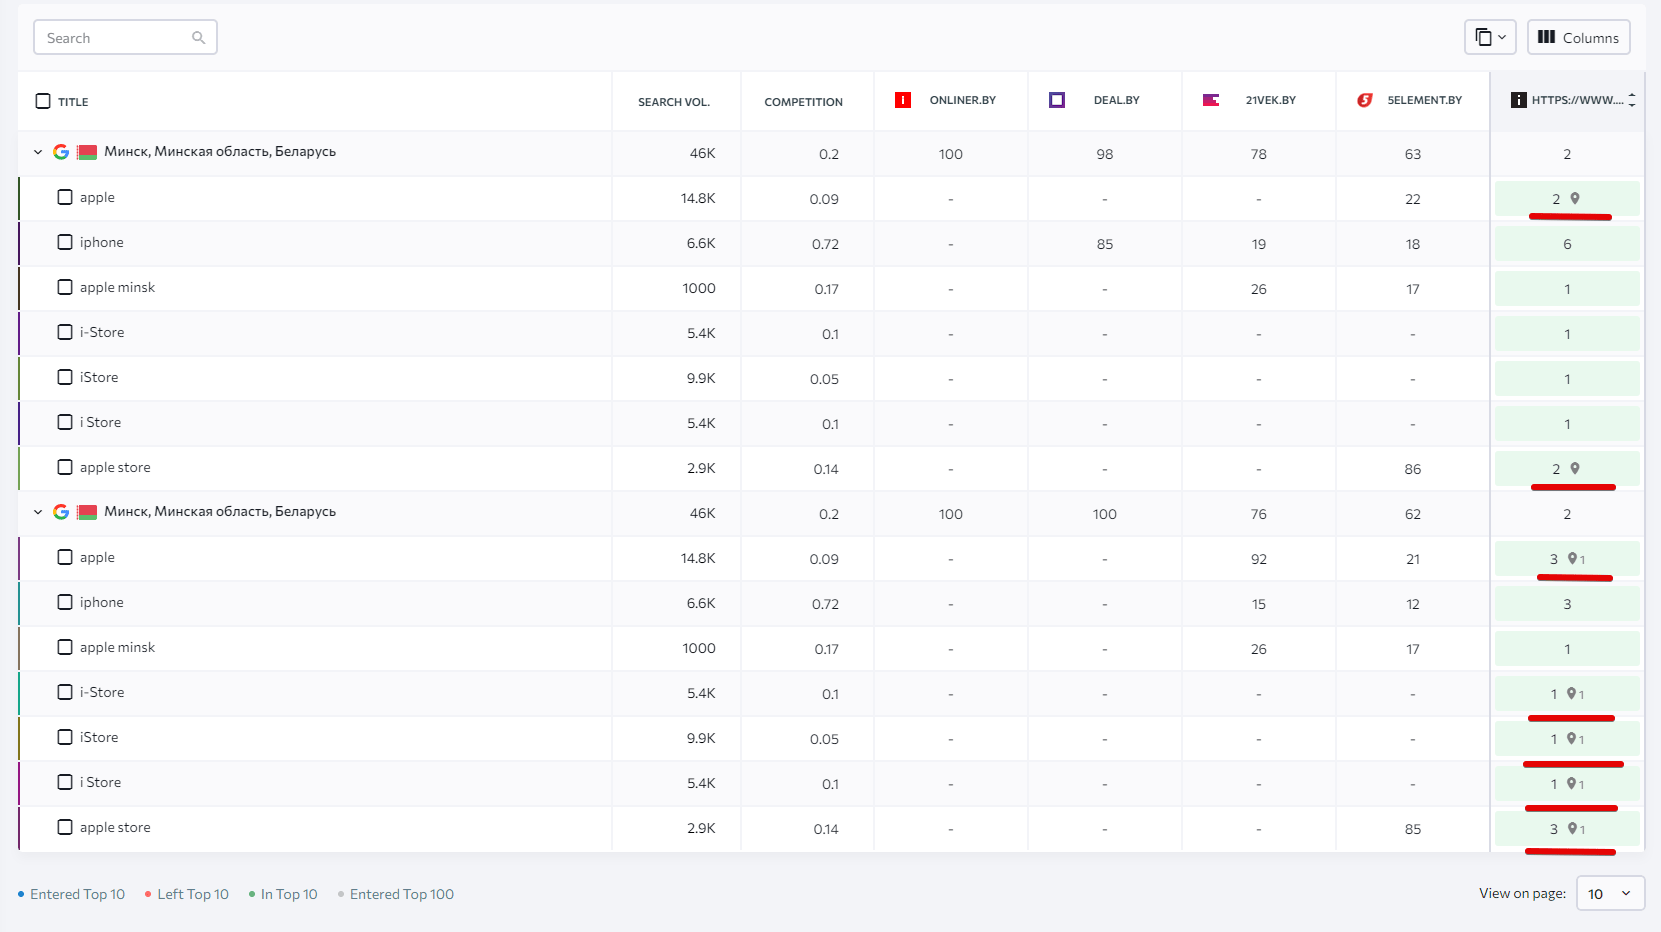Collapse the first Минск, Минская область group
The width and height of the screenshot is (1661, 932).
(38, 152)
